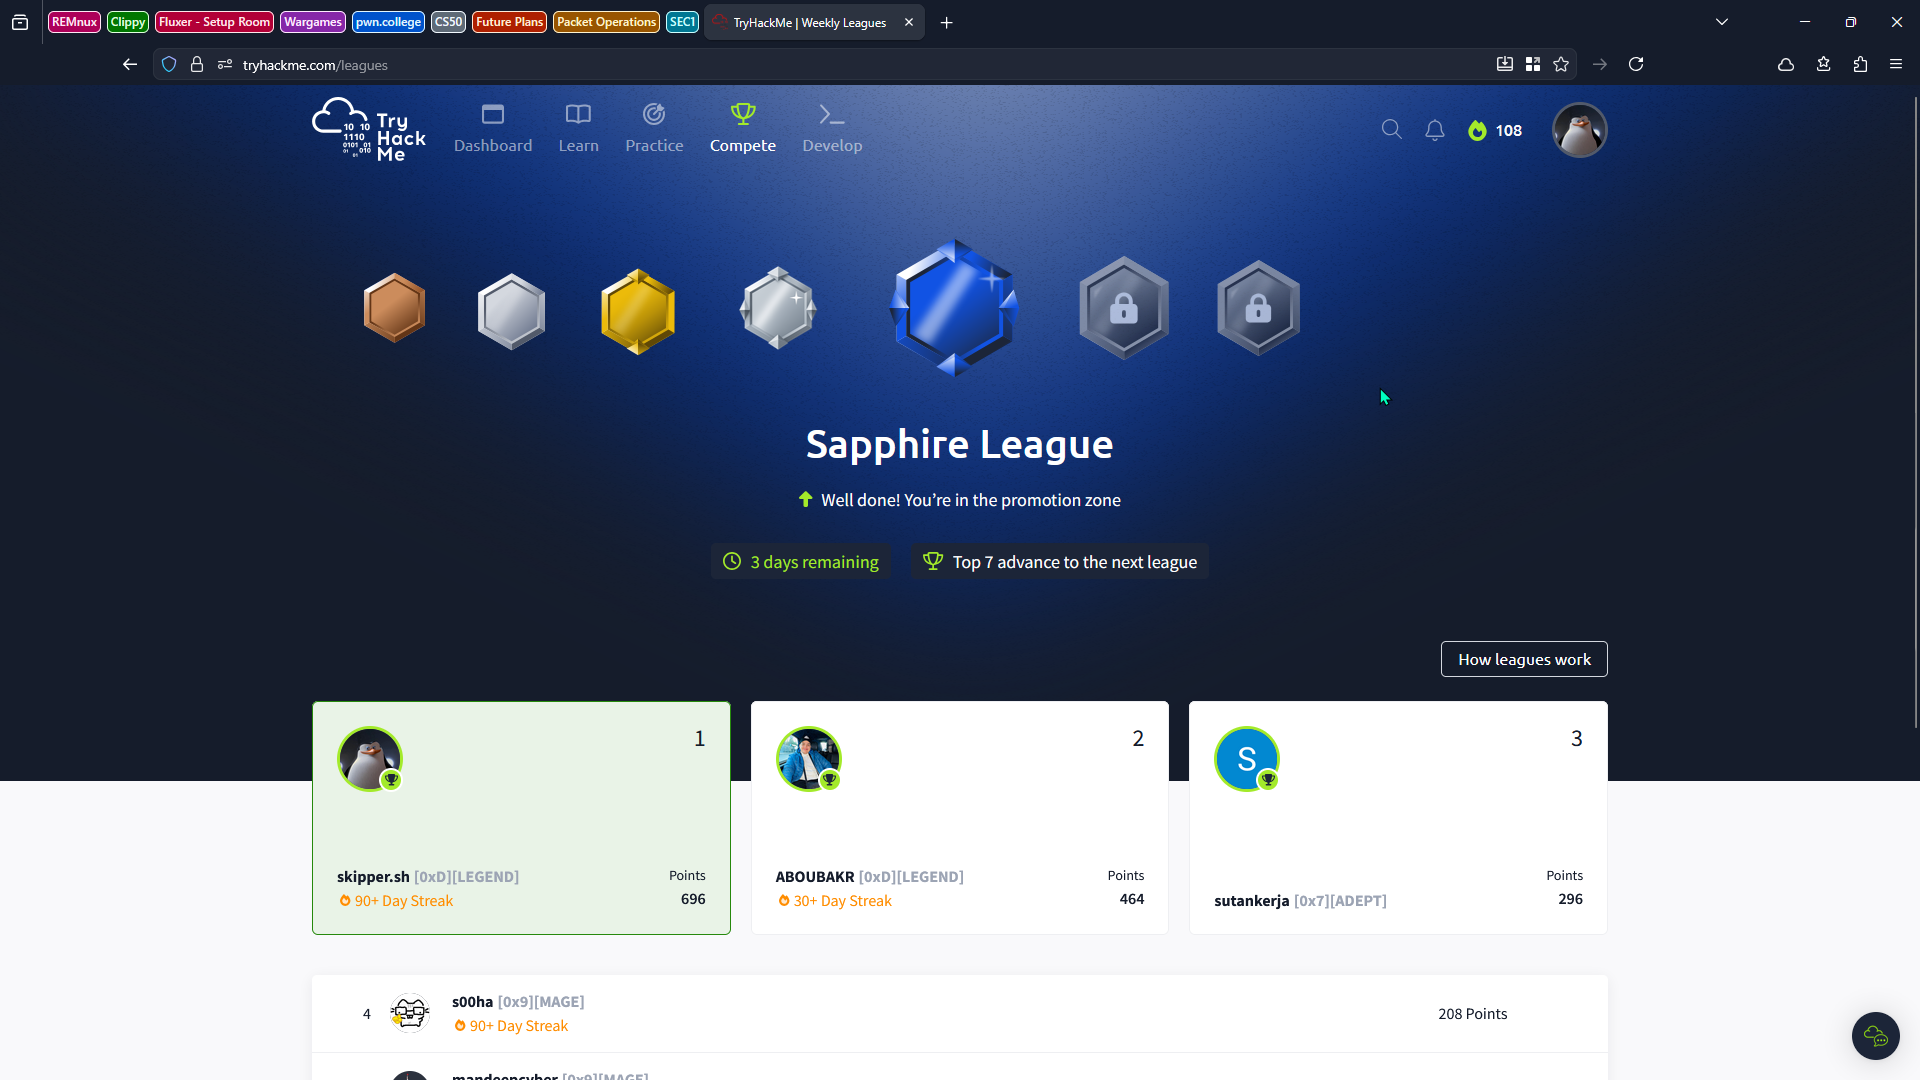Open the chat support bubble icon

pyautogui.click(x=1875, y=1035)
